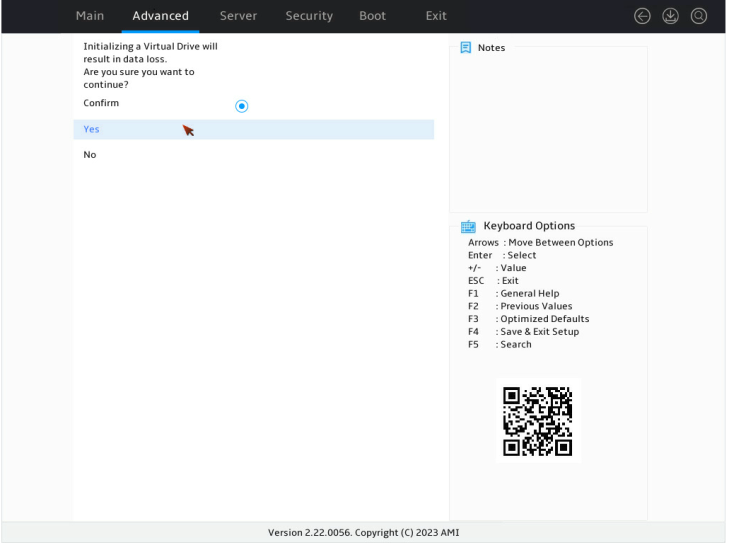Image resolution: width=729 pixels, height=545 pixels.
Task: Open the Exit tab
Action: (x=436, y=16)
